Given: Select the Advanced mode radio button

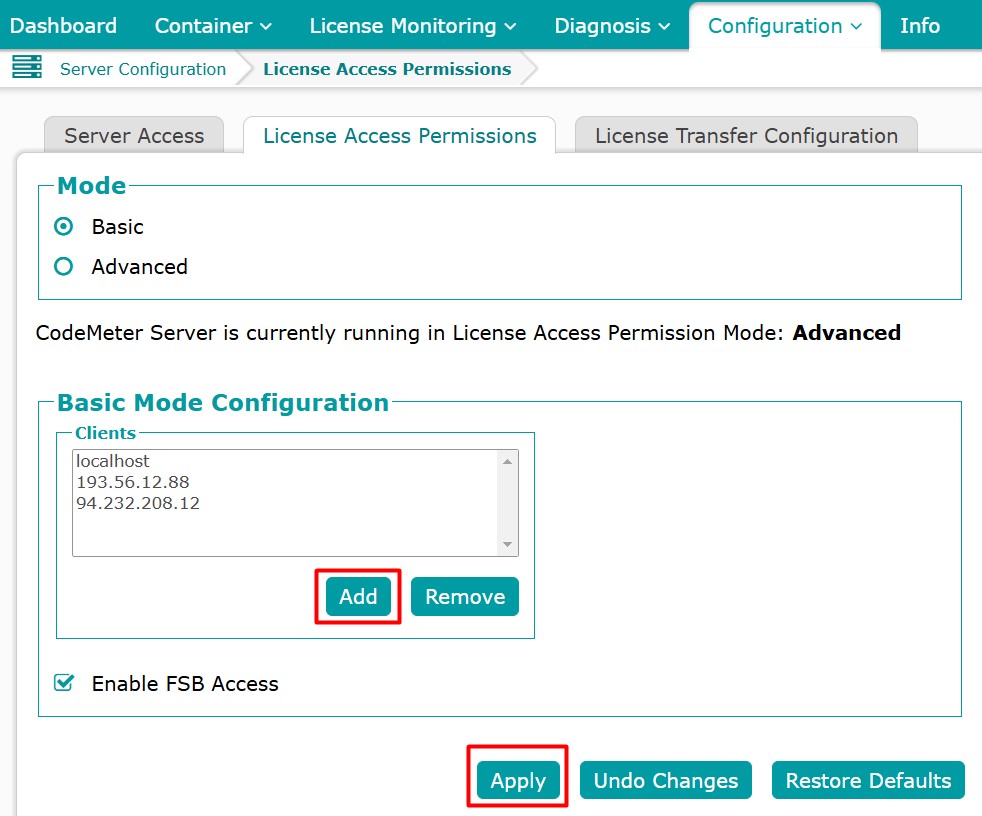Looking at the screenshot, I should [64, 267].
